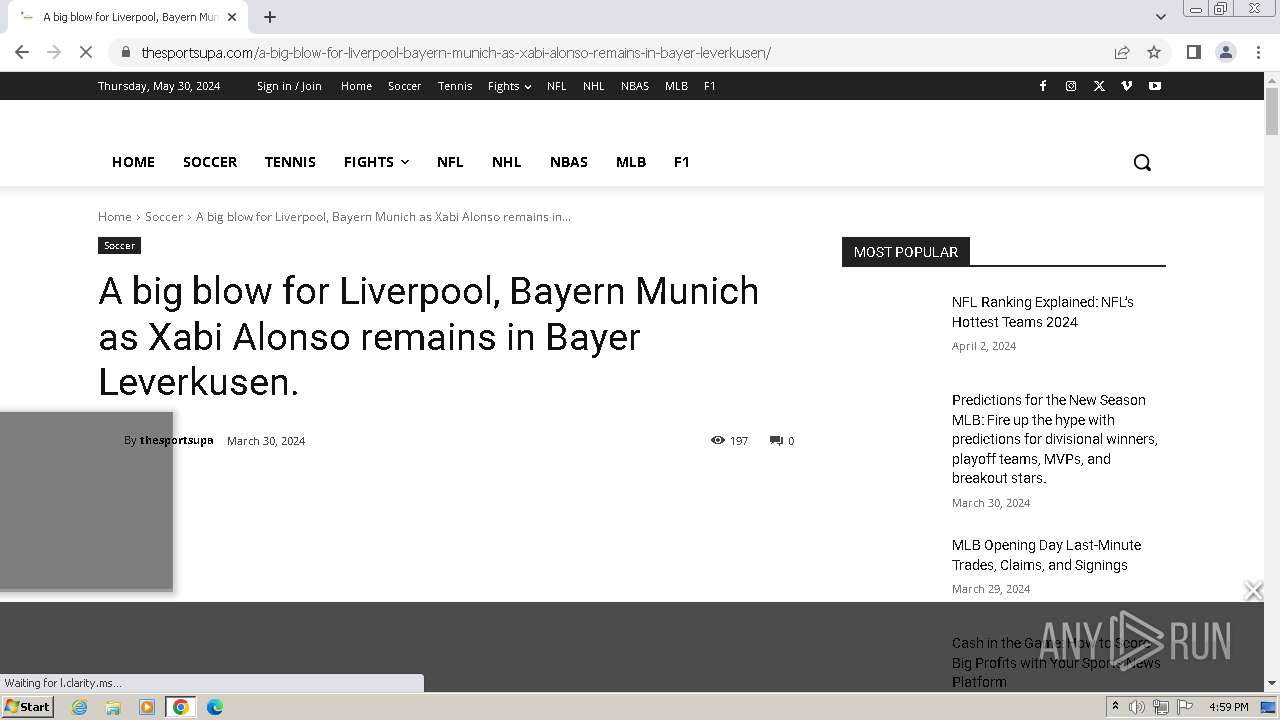Stop page loading button
1280x720 pixels.
(86, 52)
